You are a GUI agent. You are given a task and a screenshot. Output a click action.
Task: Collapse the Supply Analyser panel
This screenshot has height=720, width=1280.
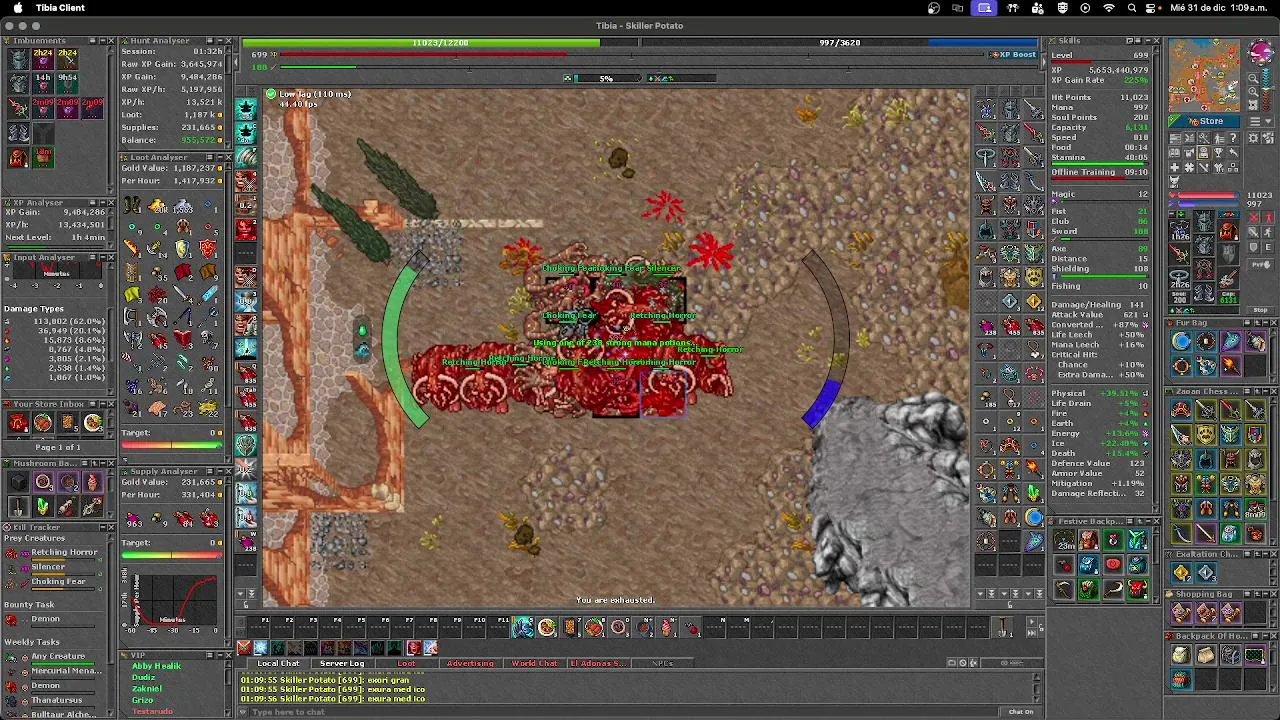(220, 471)
